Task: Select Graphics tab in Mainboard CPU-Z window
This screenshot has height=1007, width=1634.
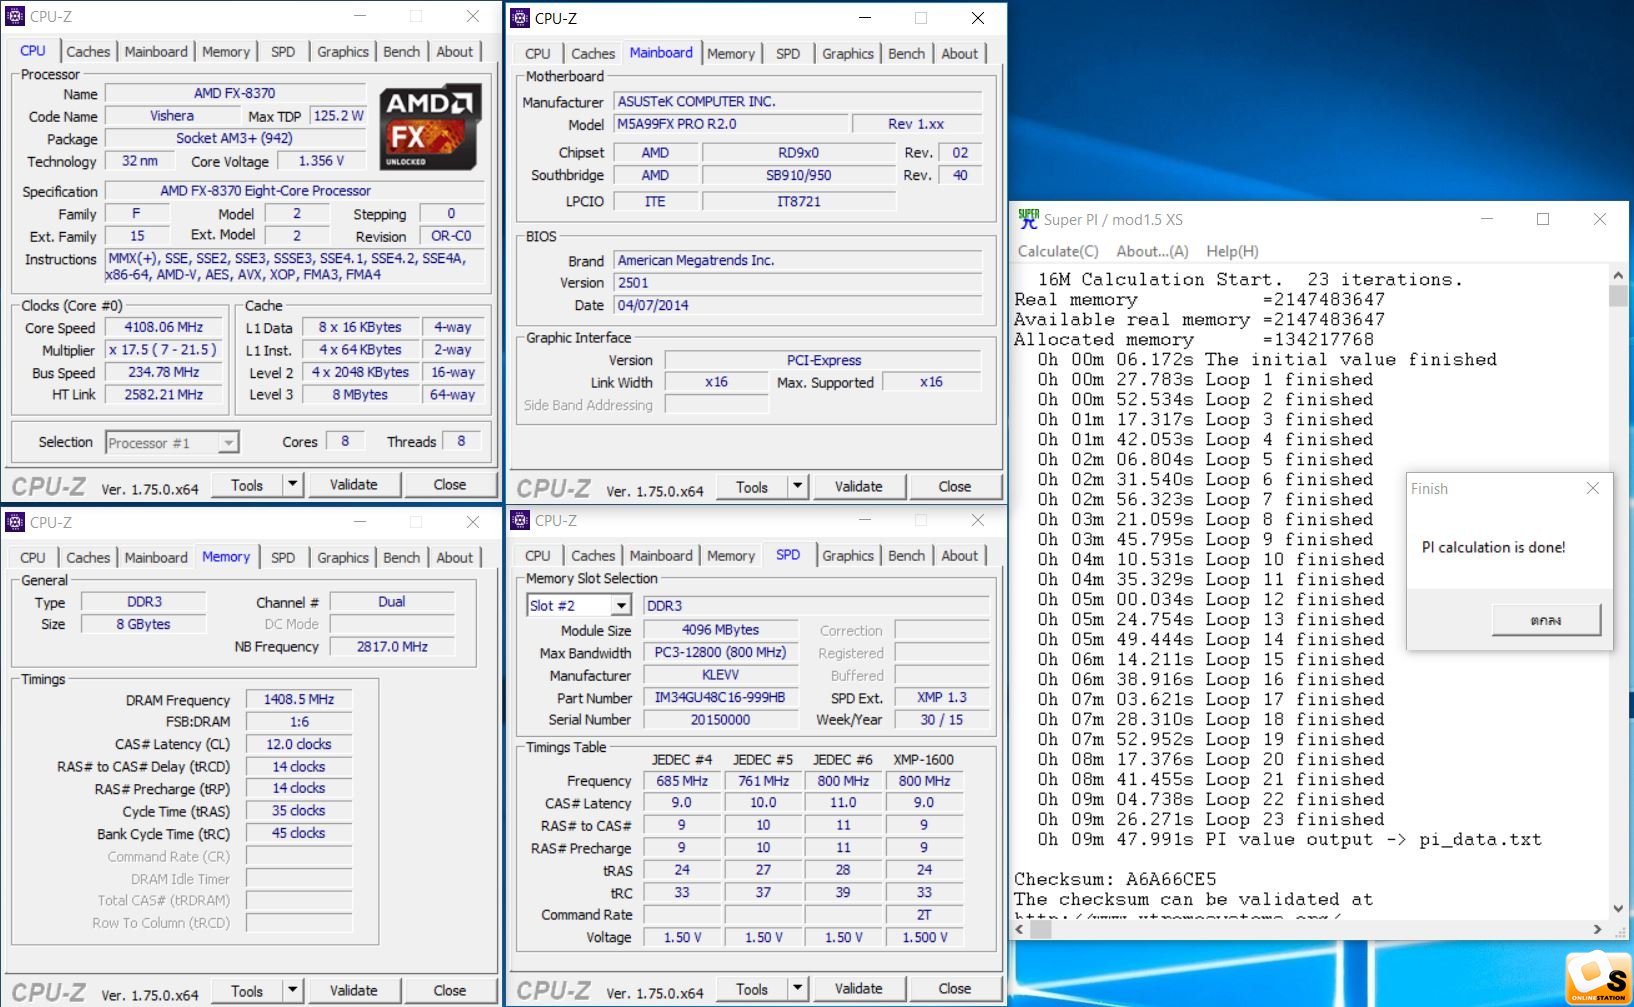Action: click(848, 53)
